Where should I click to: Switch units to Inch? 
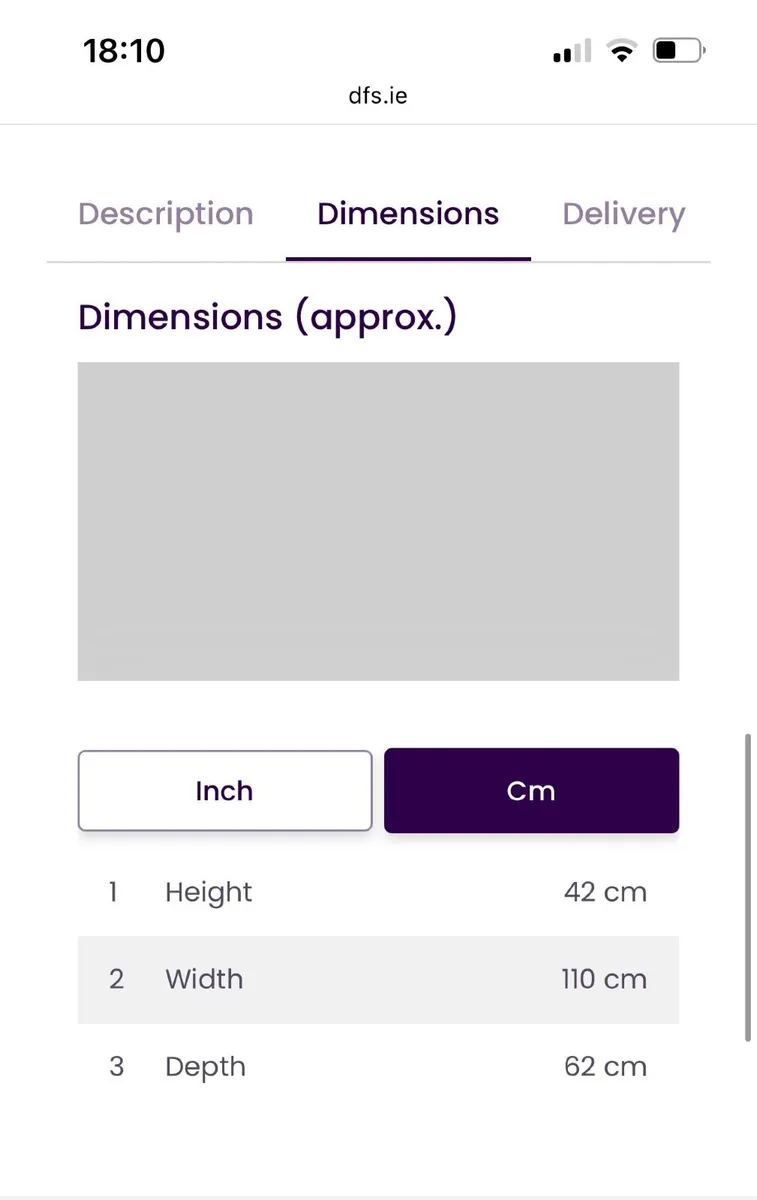[225, 791]
